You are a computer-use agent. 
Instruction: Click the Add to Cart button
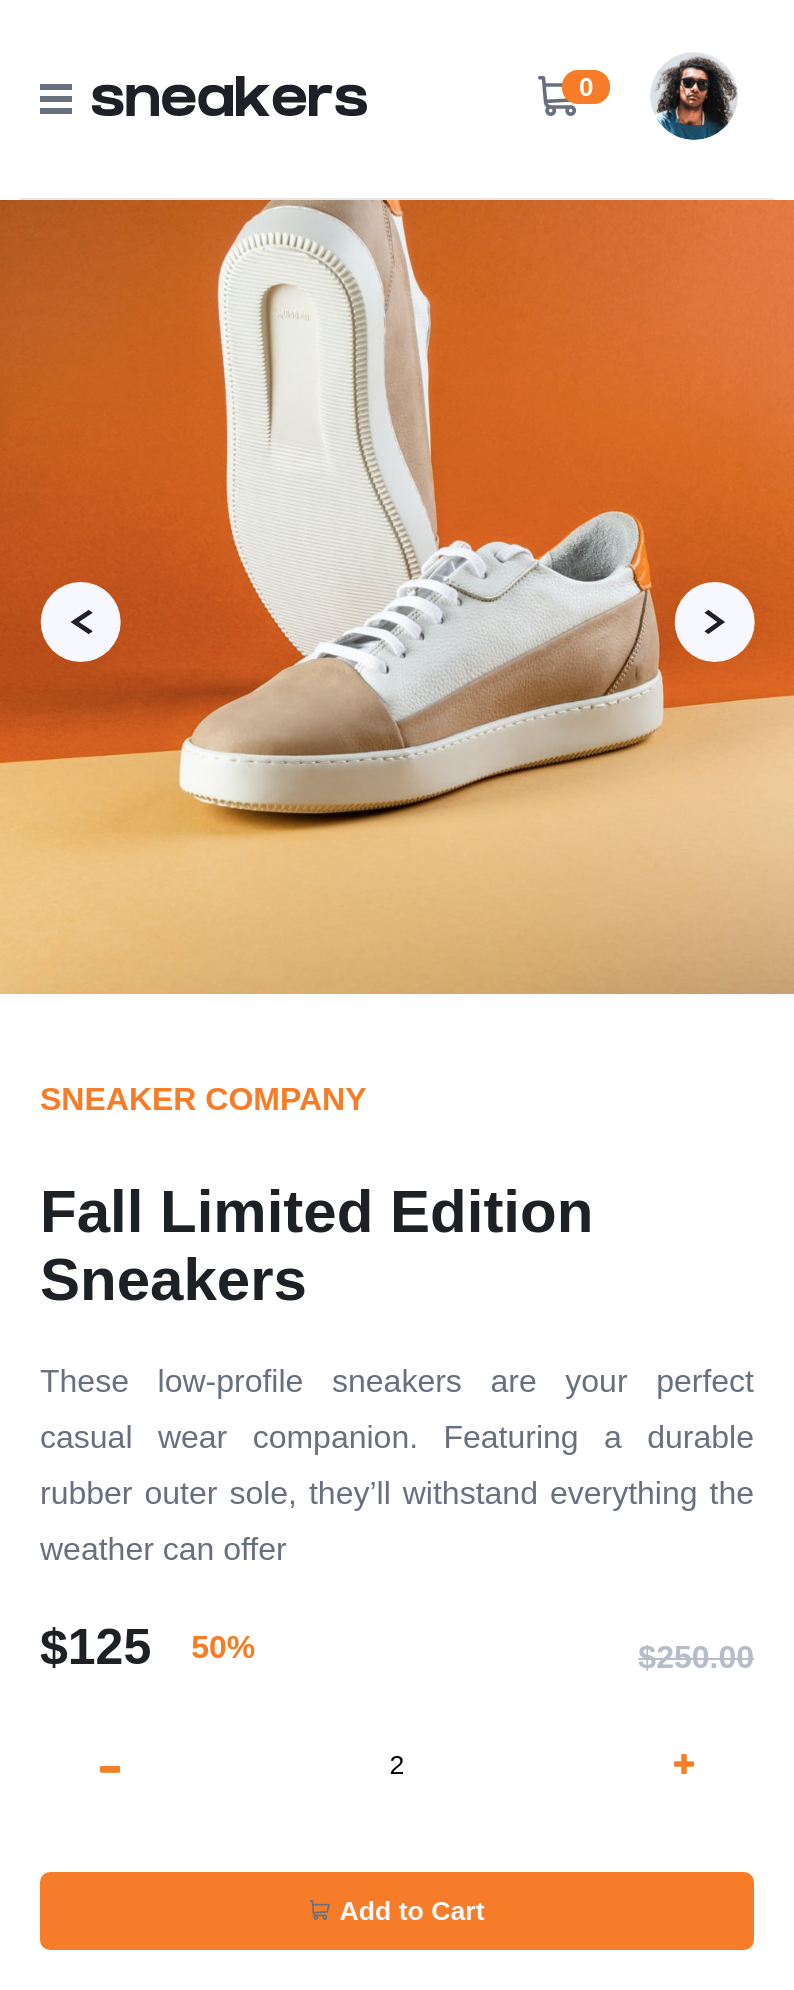click(397, 1911)
